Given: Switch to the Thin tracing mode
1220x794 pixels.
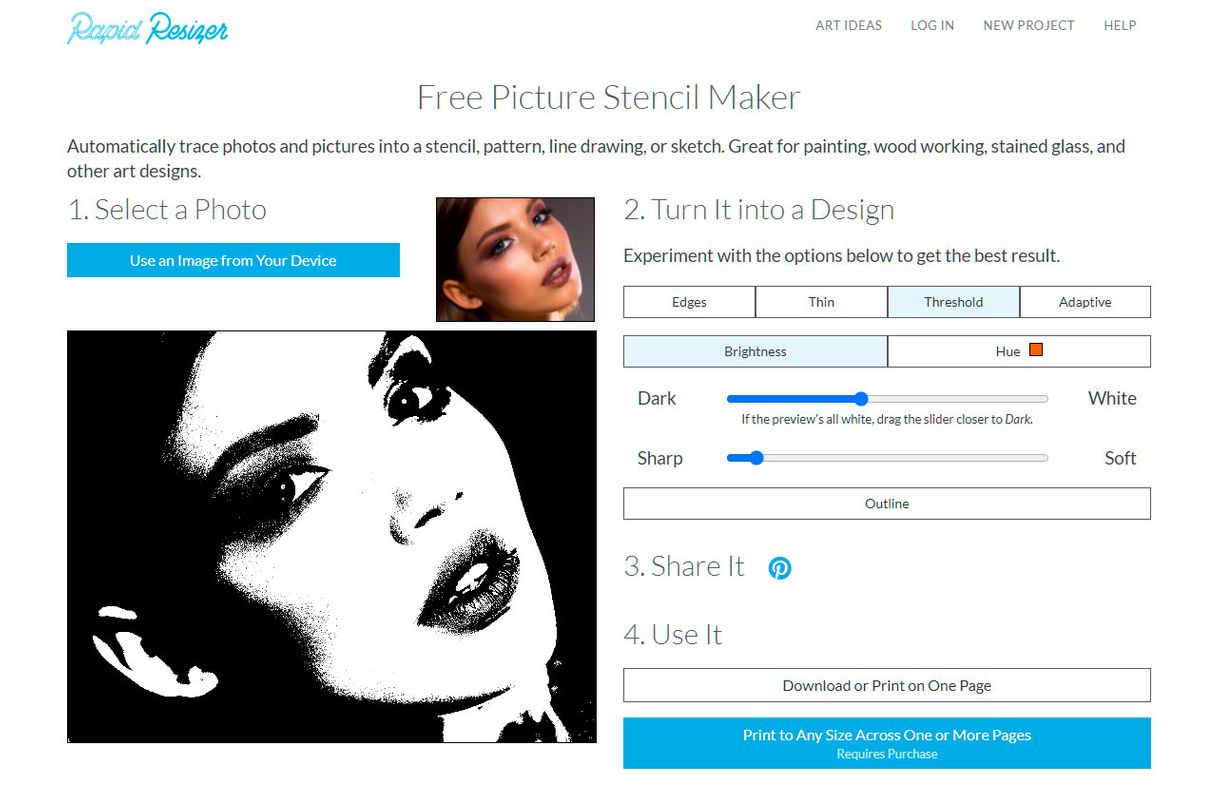Looking at the screenshot, I should coord(821,301).
